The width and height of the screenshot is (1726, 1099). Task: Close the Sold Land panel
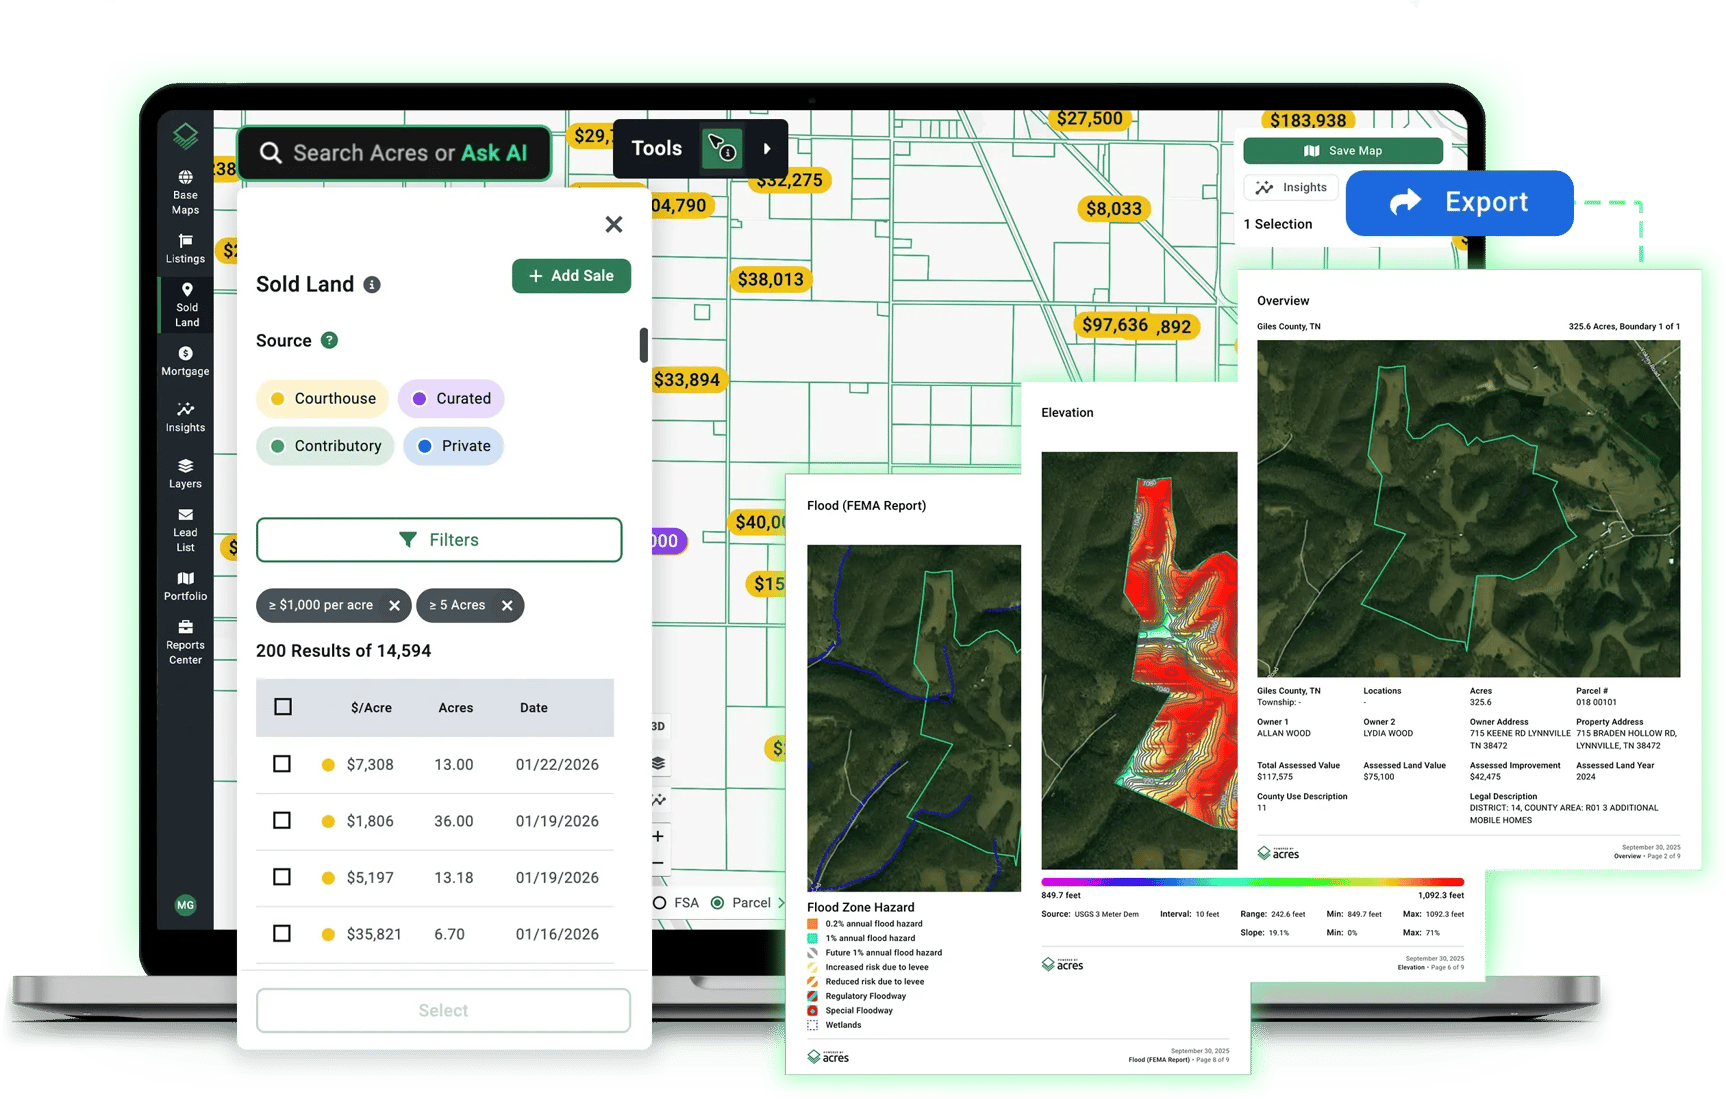[x=614, y=224]
